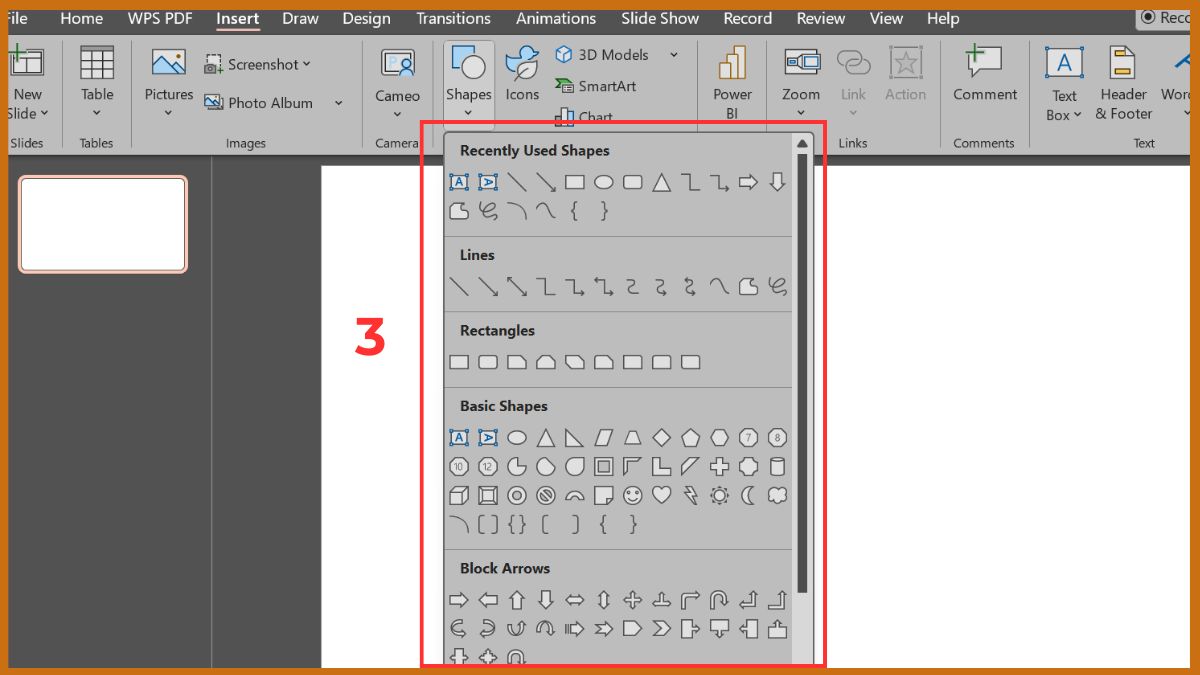1200x675 pixels.
Task: Open the Animations ribbon tab
Action: point(558,18)
